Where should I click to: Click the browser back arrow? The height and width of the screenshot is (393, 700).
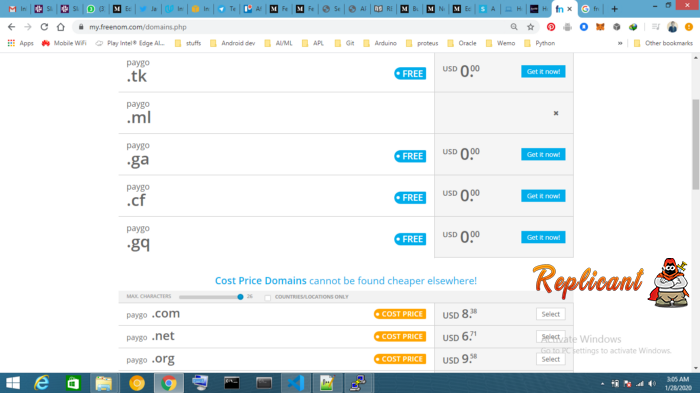point(12,27)
